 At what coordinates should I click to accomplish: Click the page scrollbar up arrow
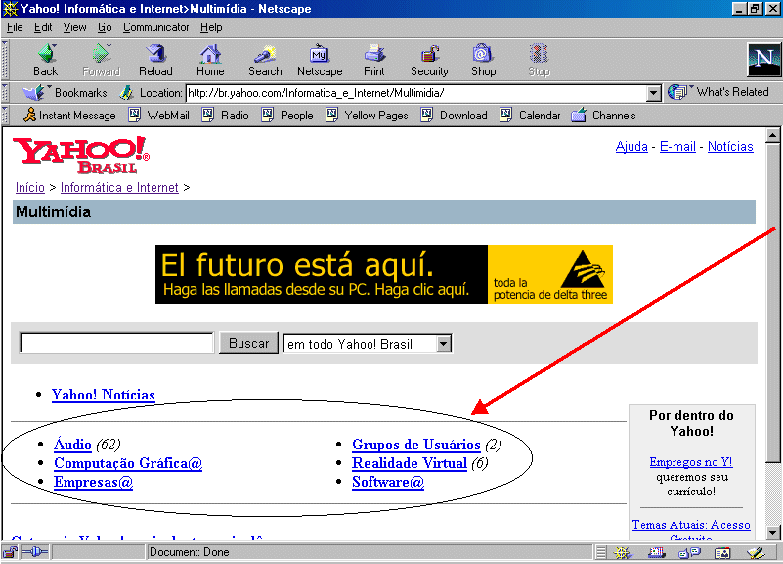coord(773,135)
